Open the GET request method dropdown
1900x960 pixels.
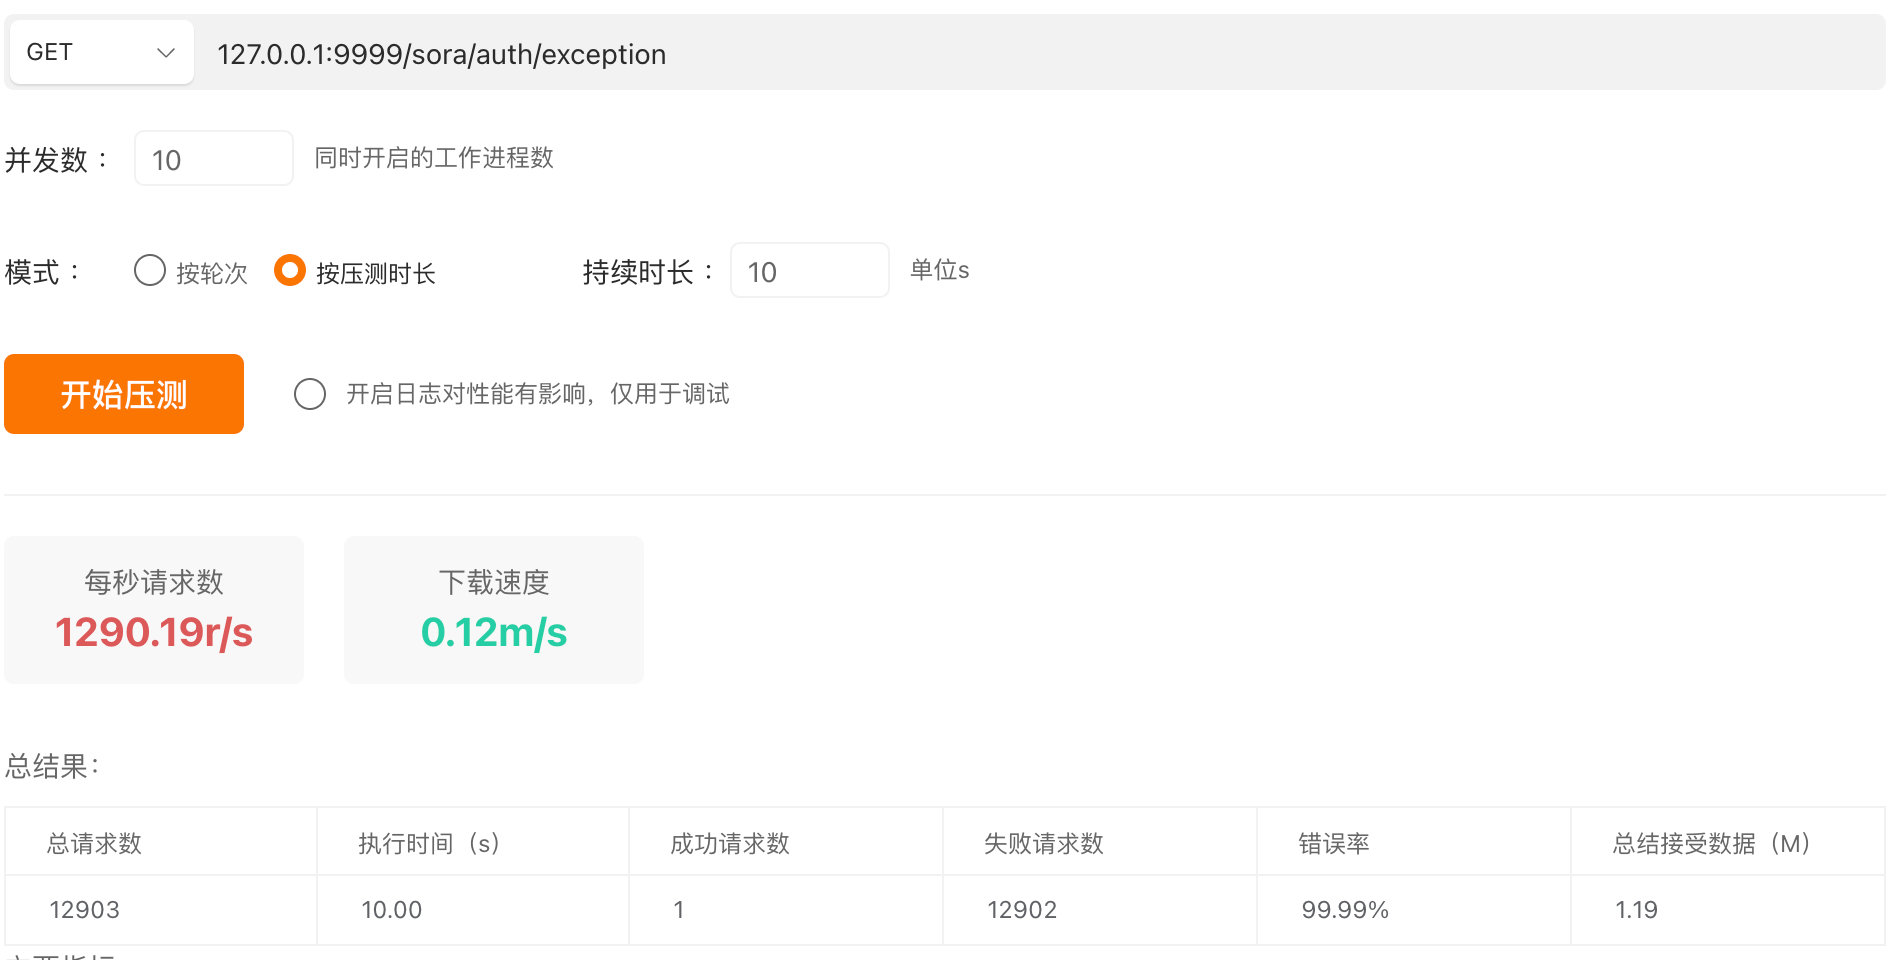(x=101, y=52)
